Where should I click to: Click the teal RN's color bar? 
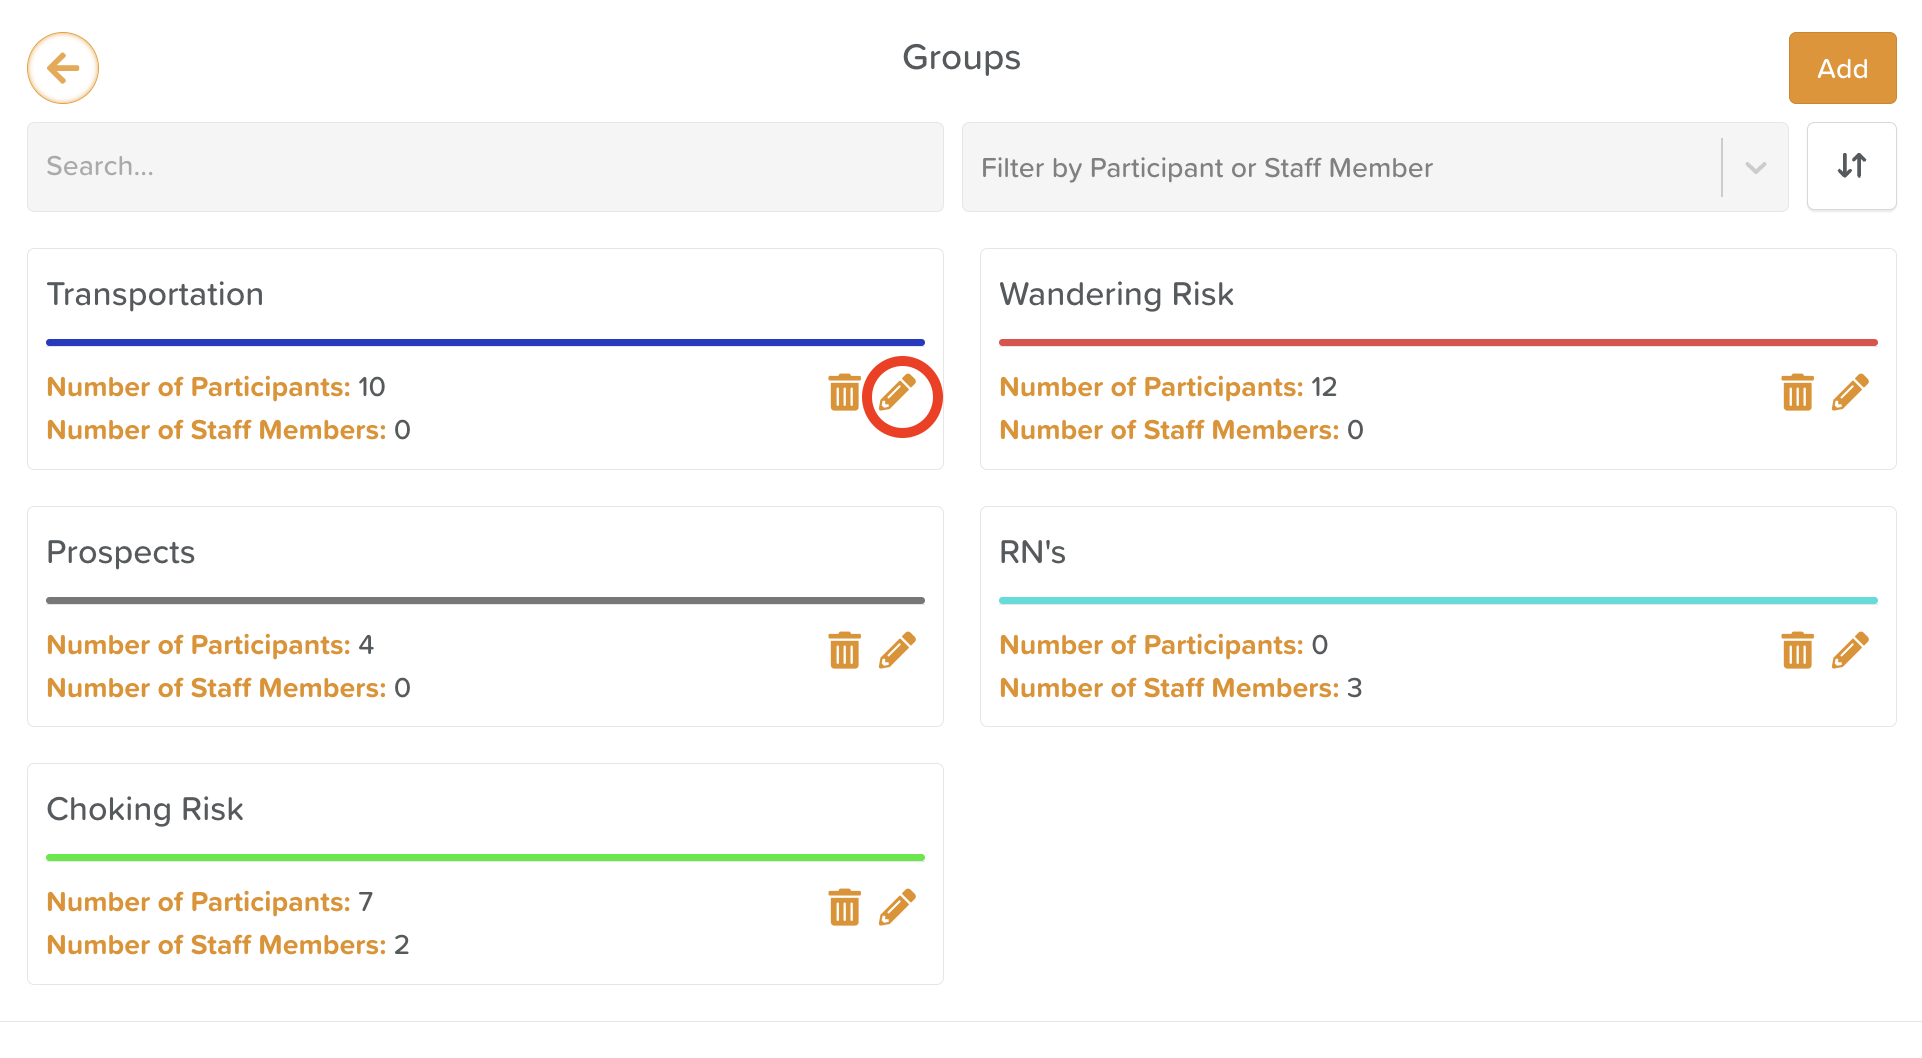tap(1437, 600)
